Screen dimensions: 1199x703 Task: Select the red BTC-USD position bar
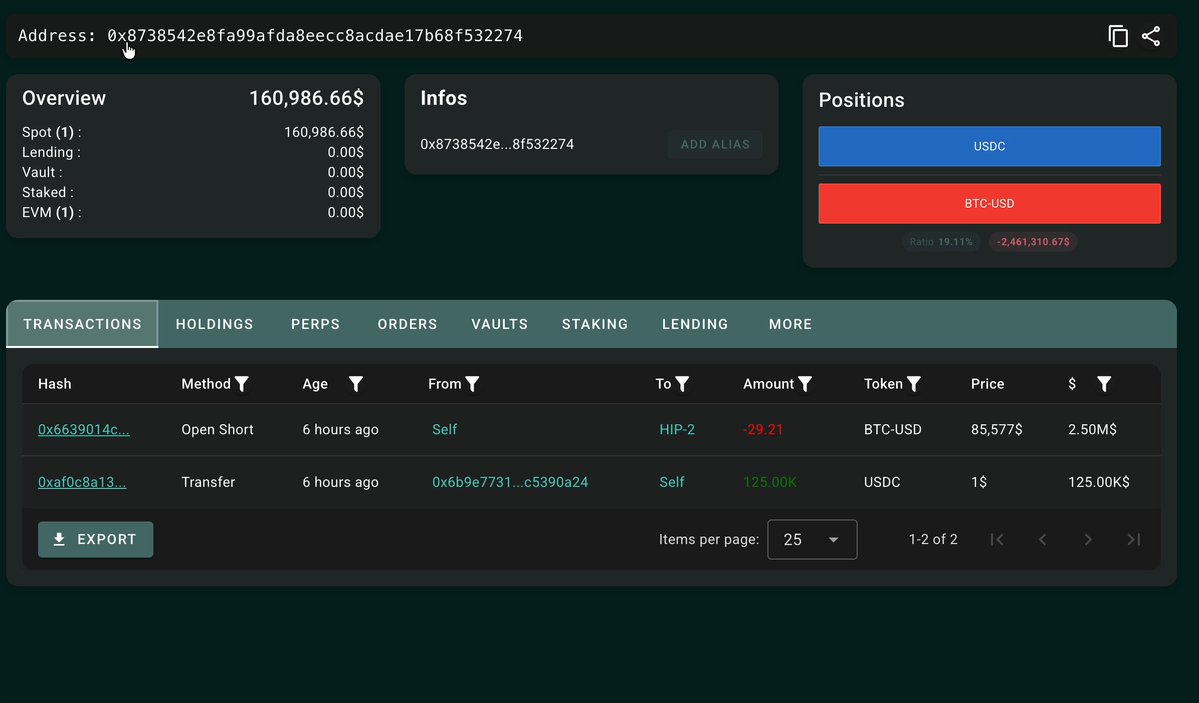[989, 203]
